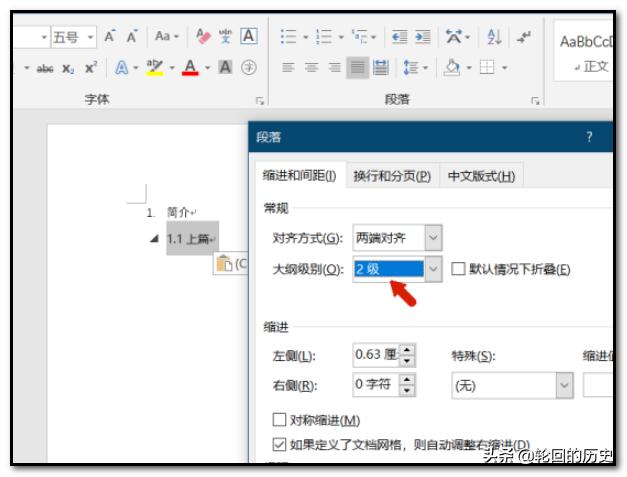The height and width of the screenshot is (477, 627).
Task: Click the increase indent icon
Action: point(423,37)
